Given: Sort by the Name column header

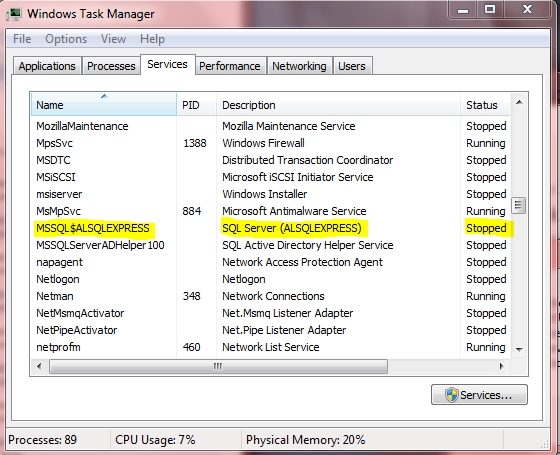Looking at the screenshot, I should (104, 105).
